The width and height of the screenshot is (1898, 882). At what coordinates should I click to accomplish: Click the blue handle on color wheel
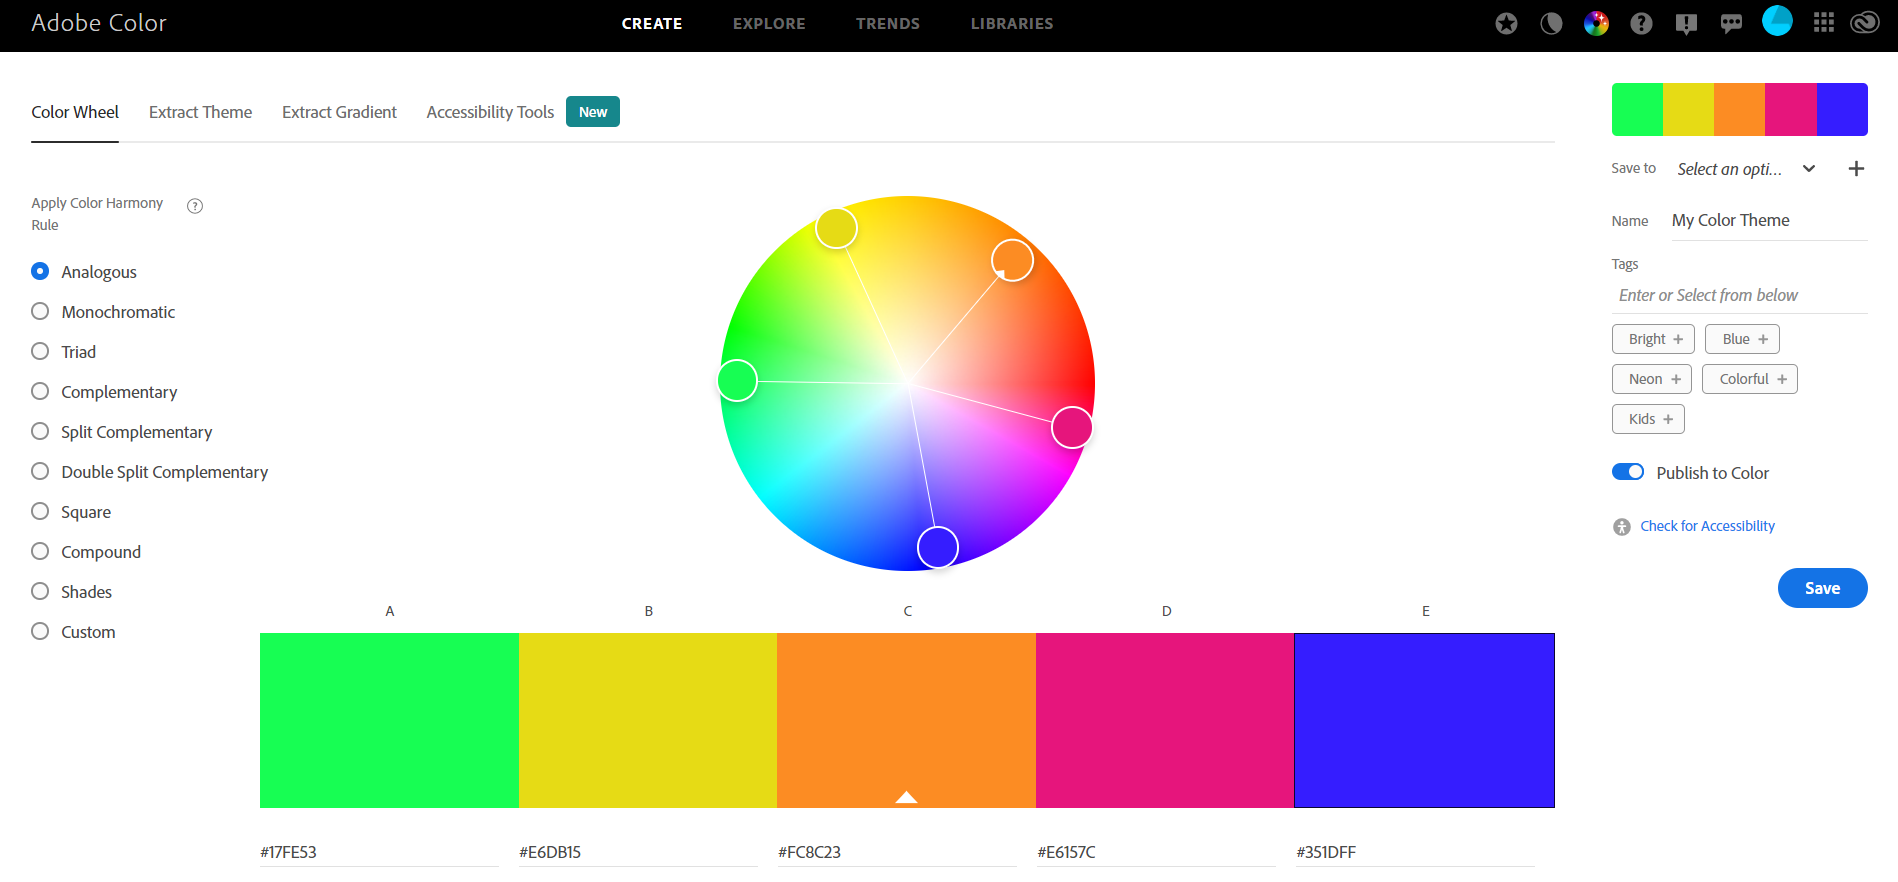coord(938,547)
